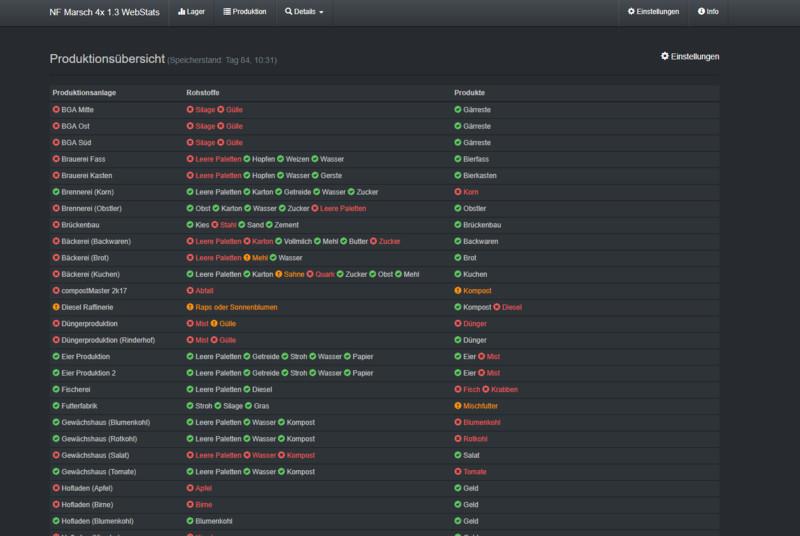The width and height of the screenshot is (800, 536).
Task: Click green status icon of Brennerei (Korn)
Action: point(56,192)
